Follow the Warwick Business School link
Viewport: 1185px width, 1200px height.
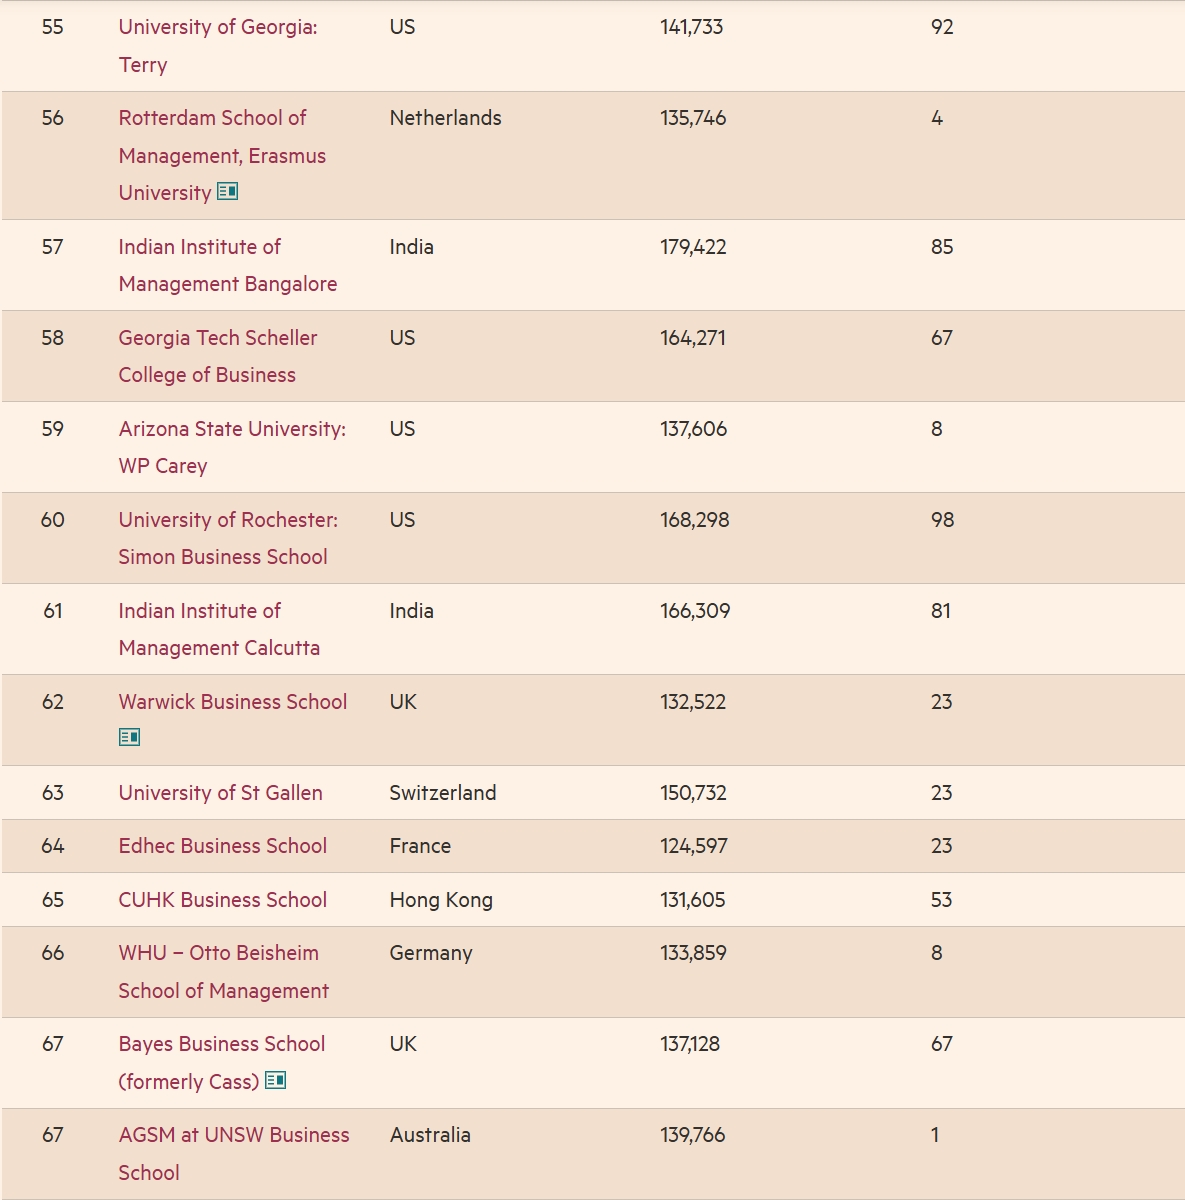coord(233,702)
